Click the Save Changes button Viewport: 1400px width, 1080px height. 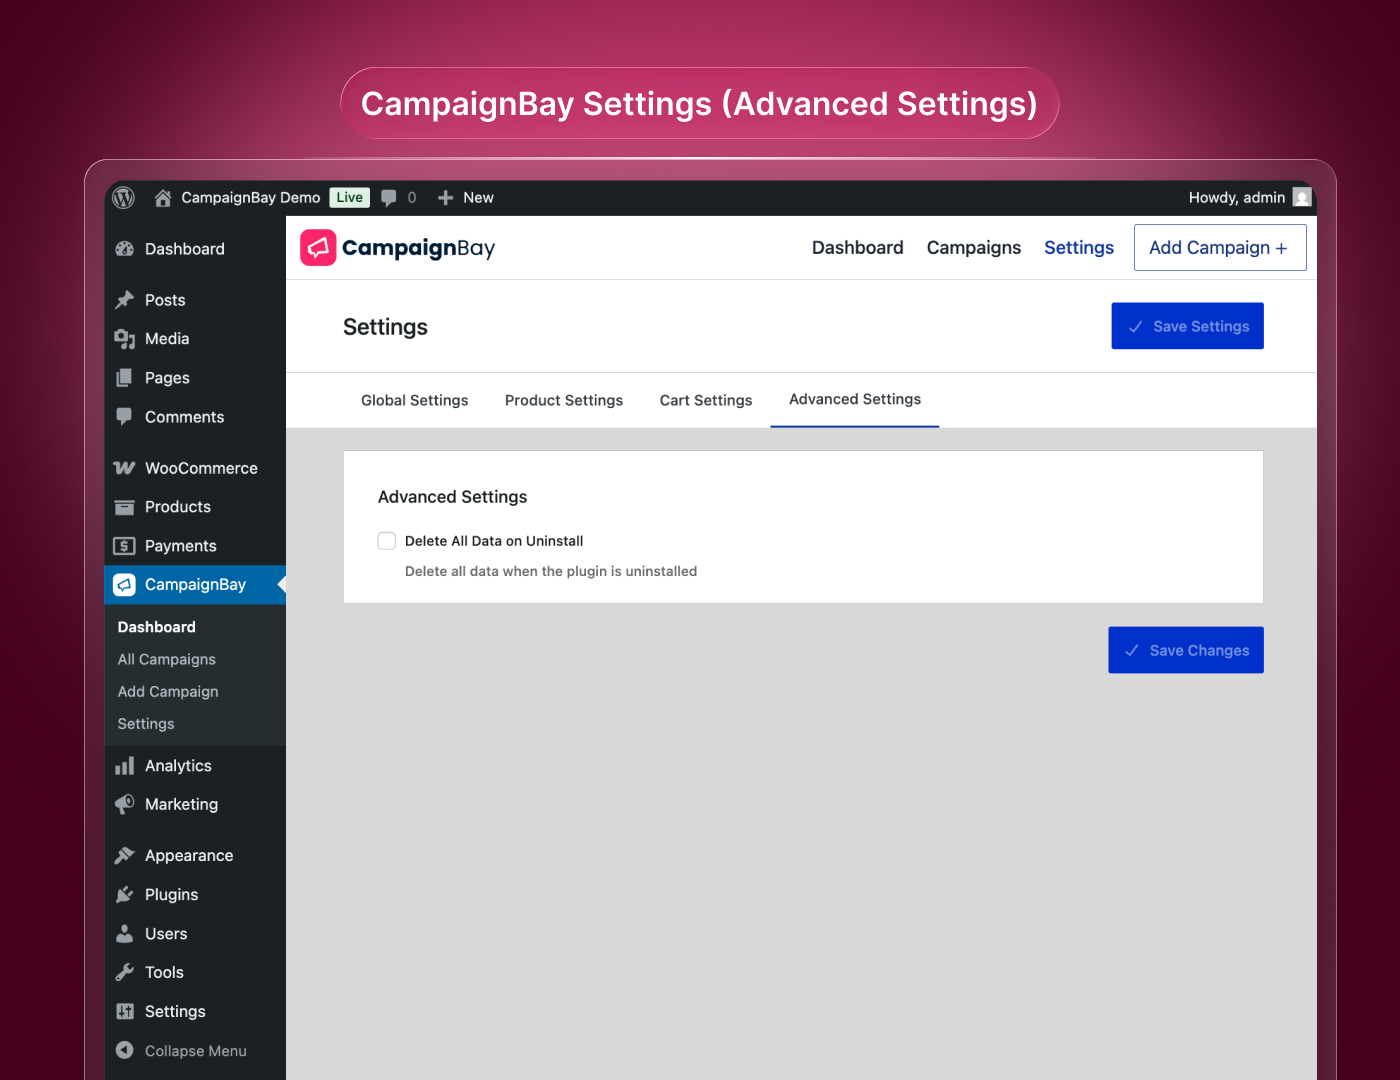(1186, 650)
